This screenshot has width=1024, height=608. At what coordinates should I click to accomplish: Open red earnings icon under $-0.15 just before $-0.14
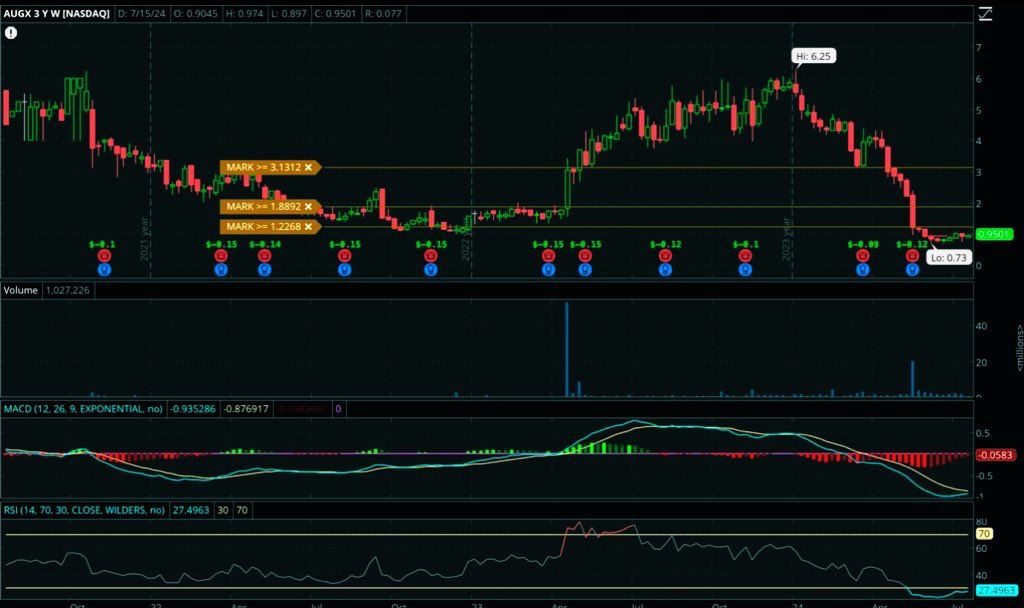click(221, 256)
